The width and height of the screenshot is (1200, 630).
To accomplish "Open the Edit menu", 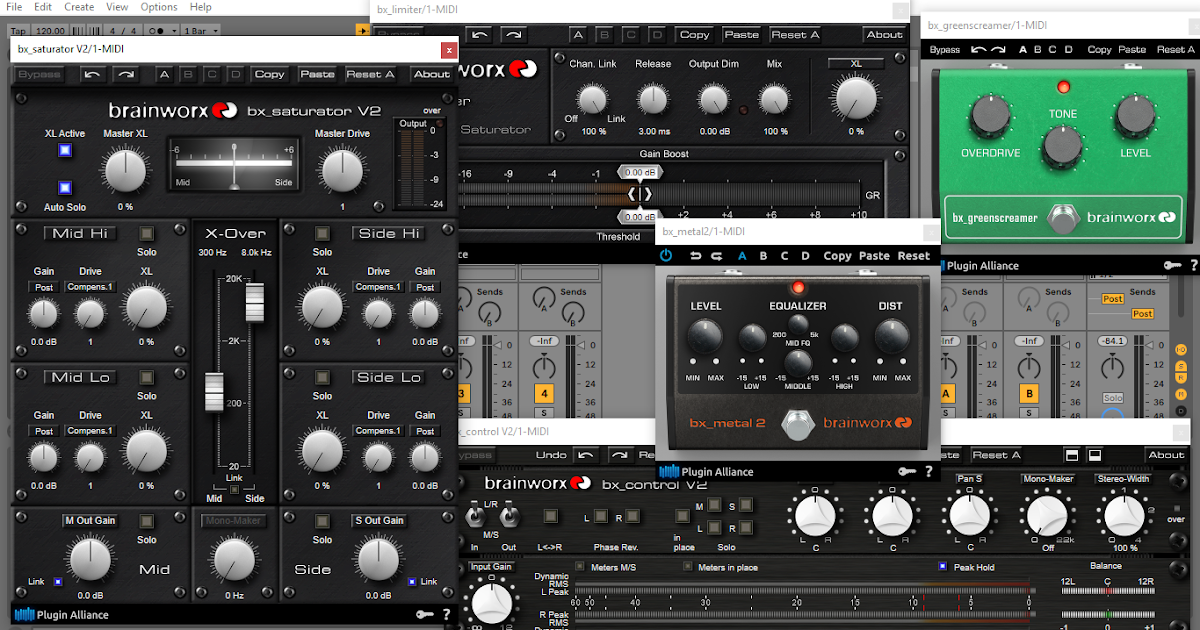I will [43, 7].
